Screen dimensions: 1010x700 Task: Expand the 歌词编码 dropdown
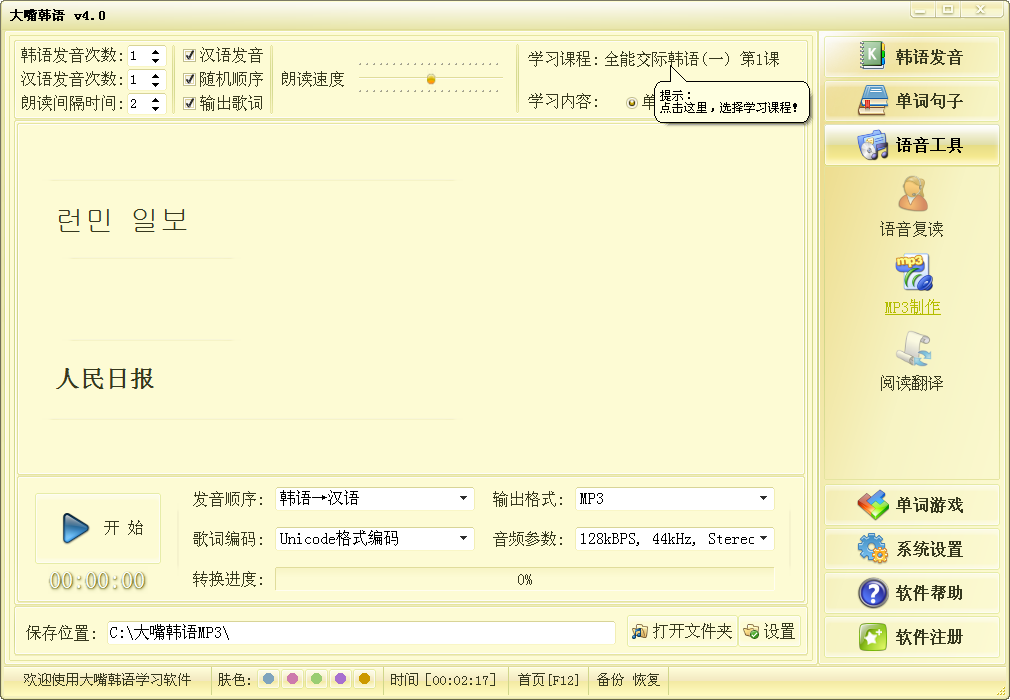pyautogui.click(x=463, y=538)
